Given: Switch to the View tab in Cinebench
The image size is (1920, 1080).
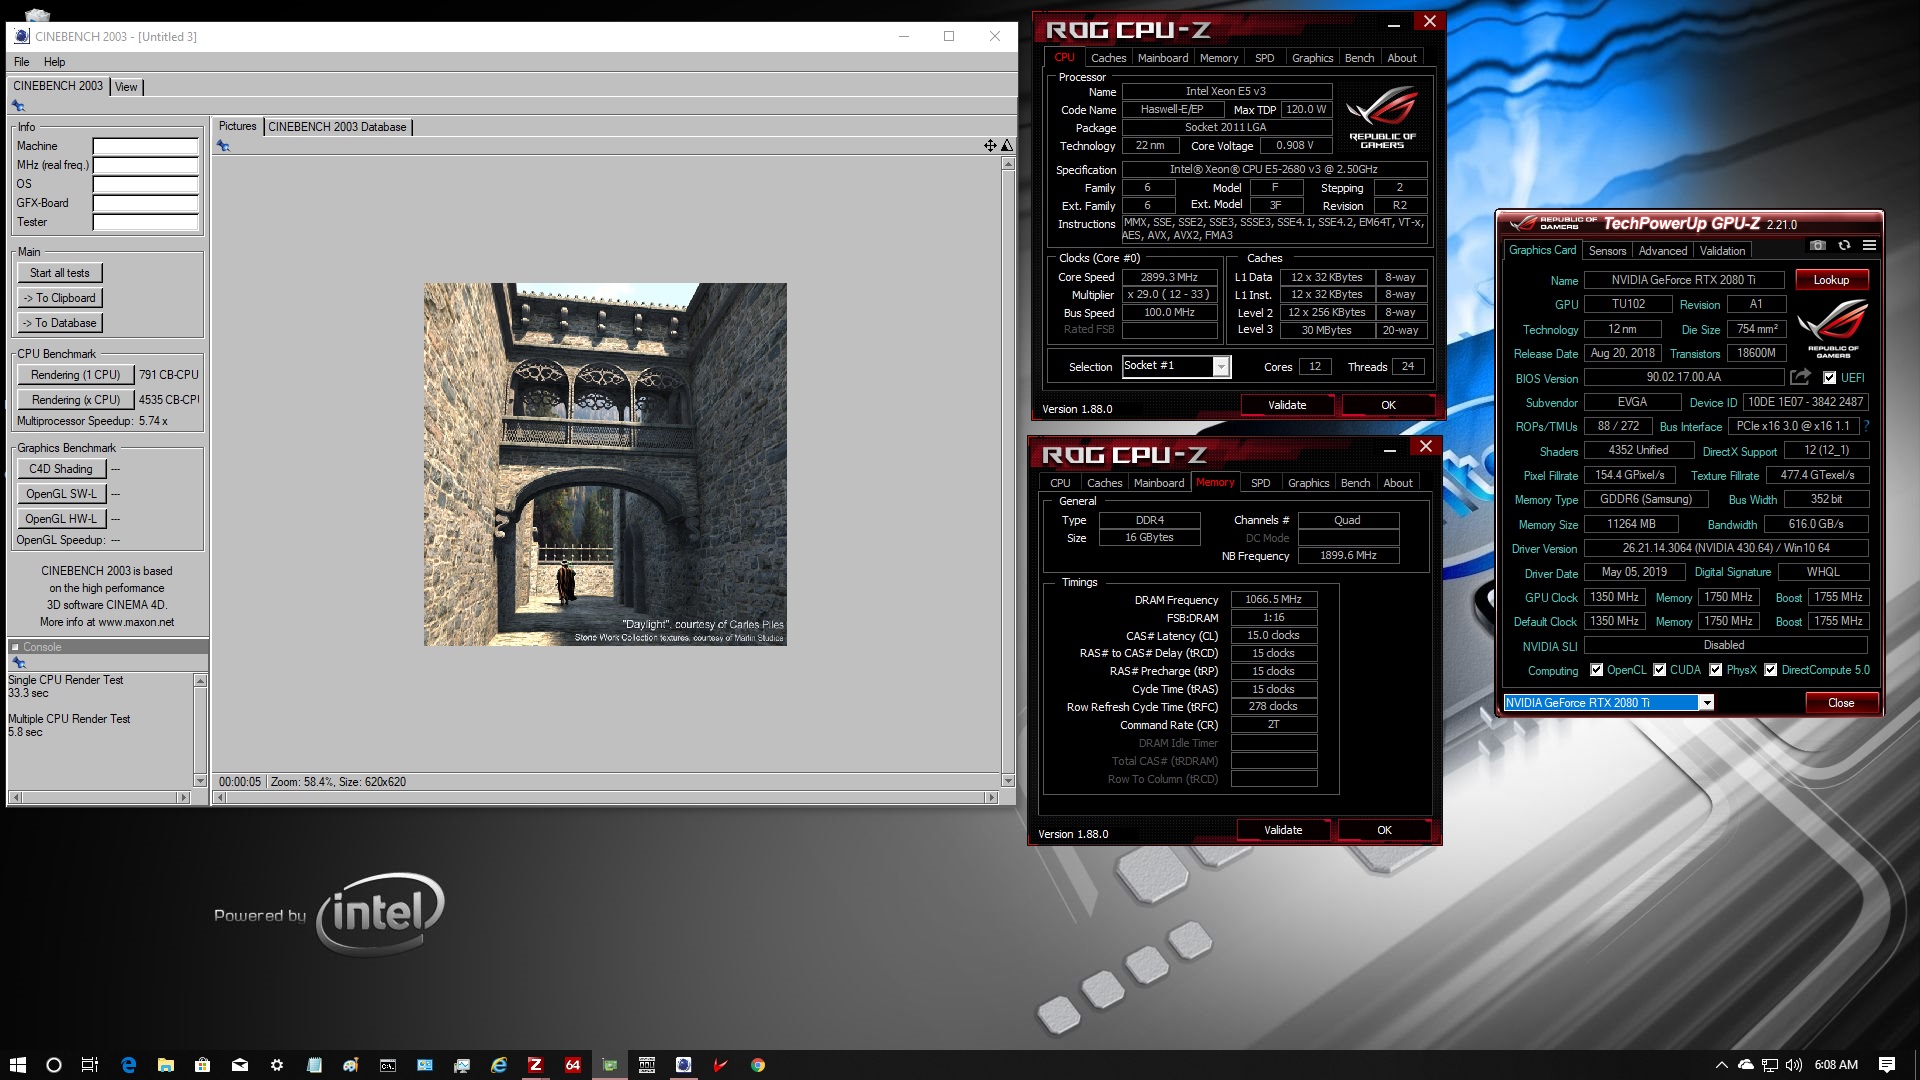Looking at the screenshot, I should (126, 87).
